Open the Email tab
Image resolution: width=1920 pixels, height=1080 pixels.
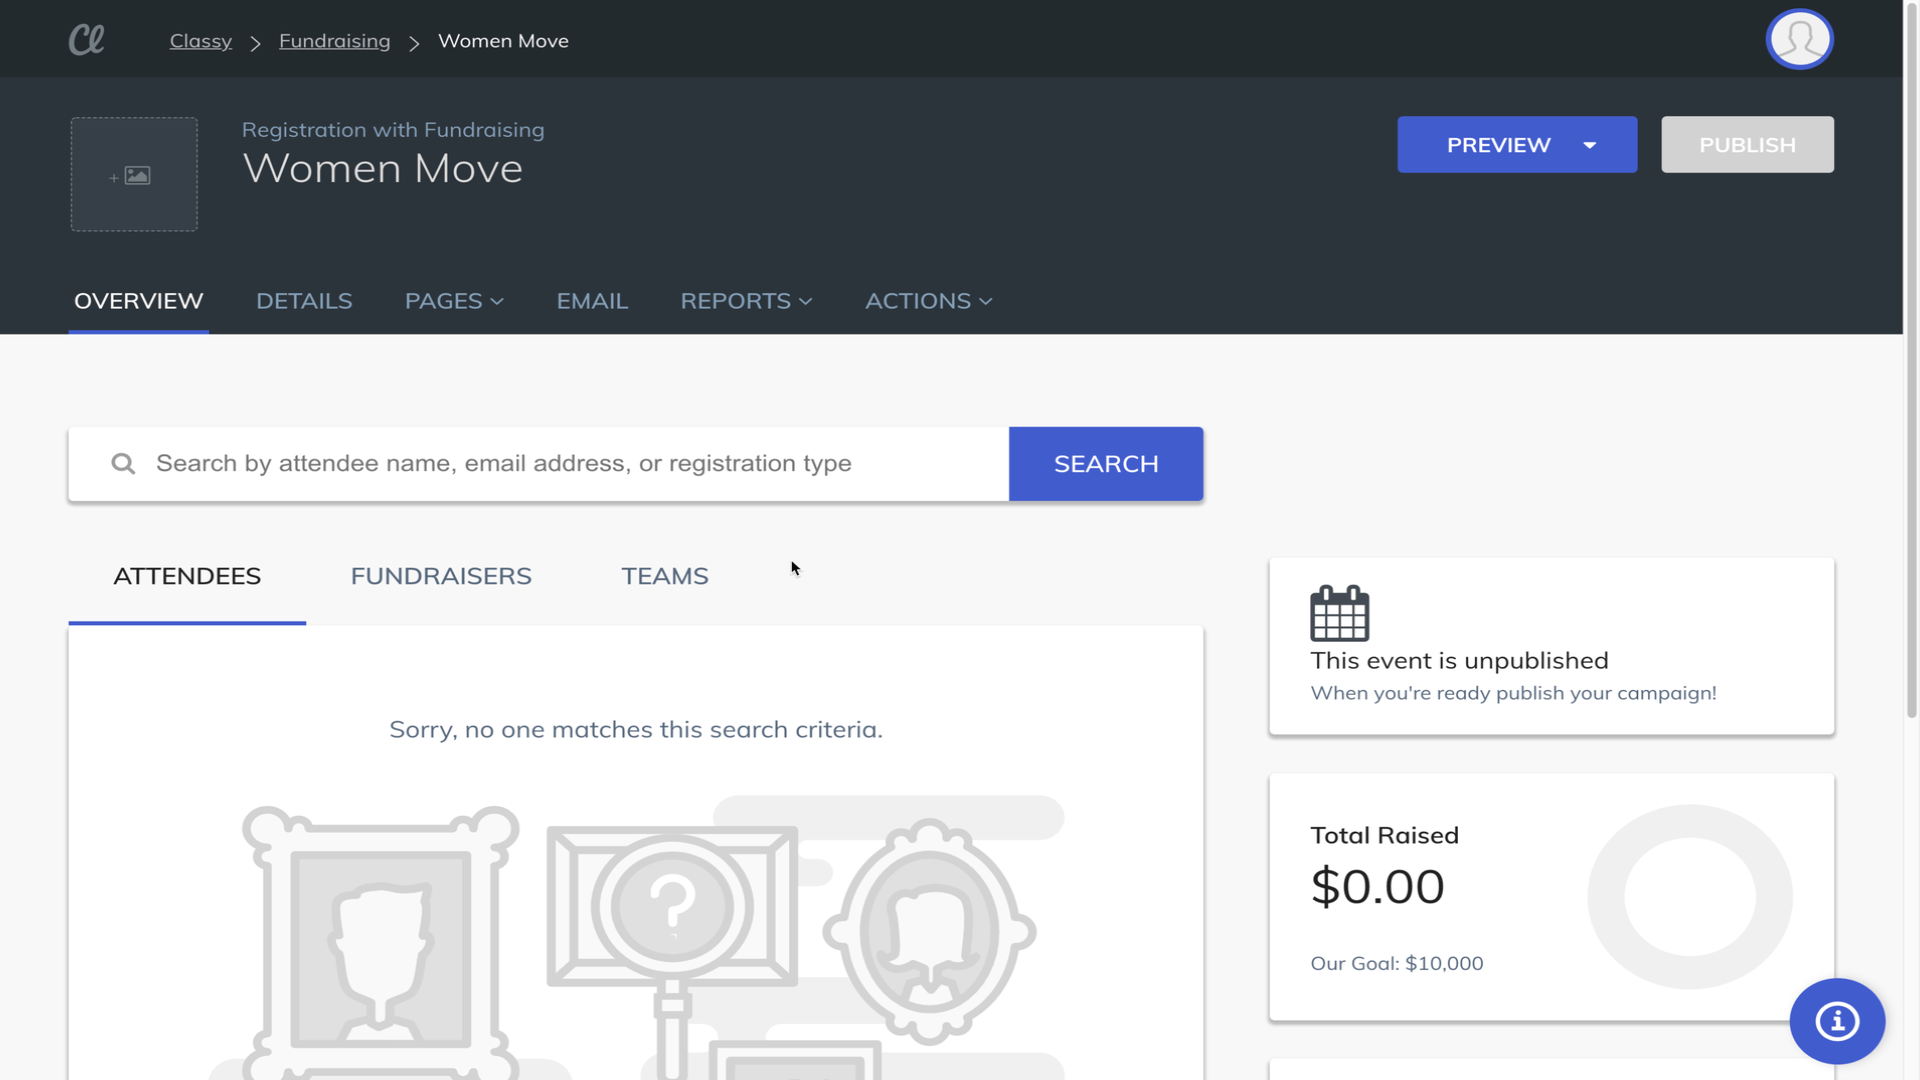point(592,301)
